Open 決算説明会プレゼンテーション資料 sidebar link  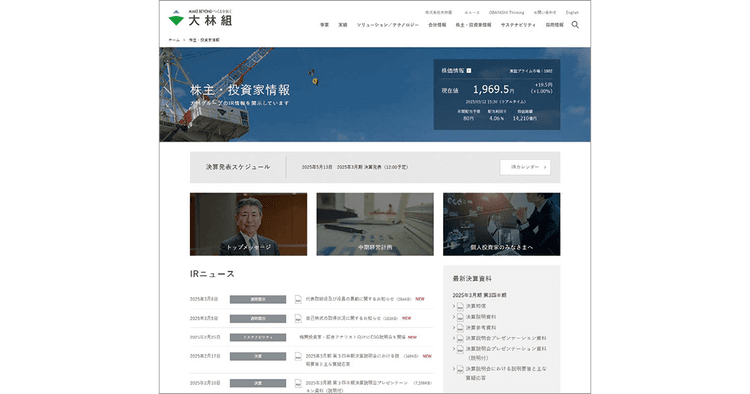point(506,338)
